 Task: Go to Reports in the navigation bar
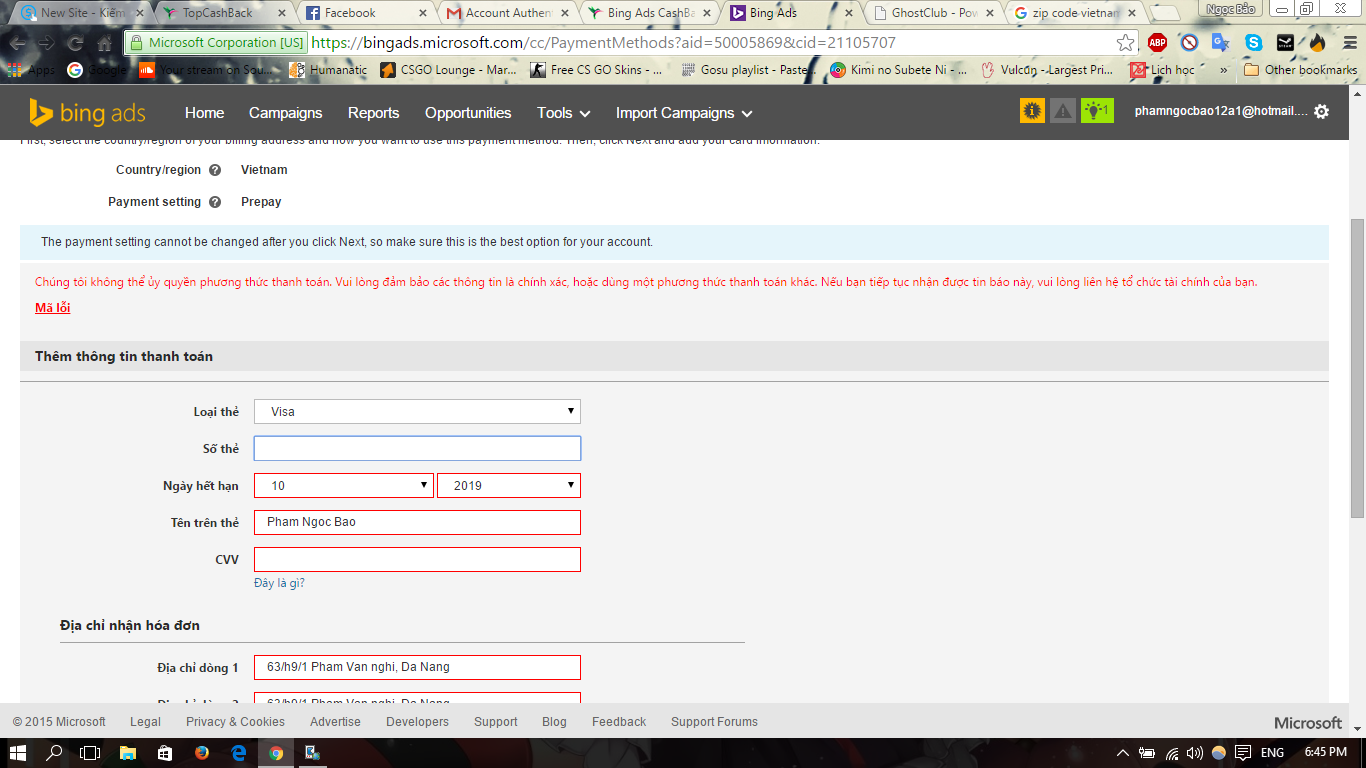[373, 113]
